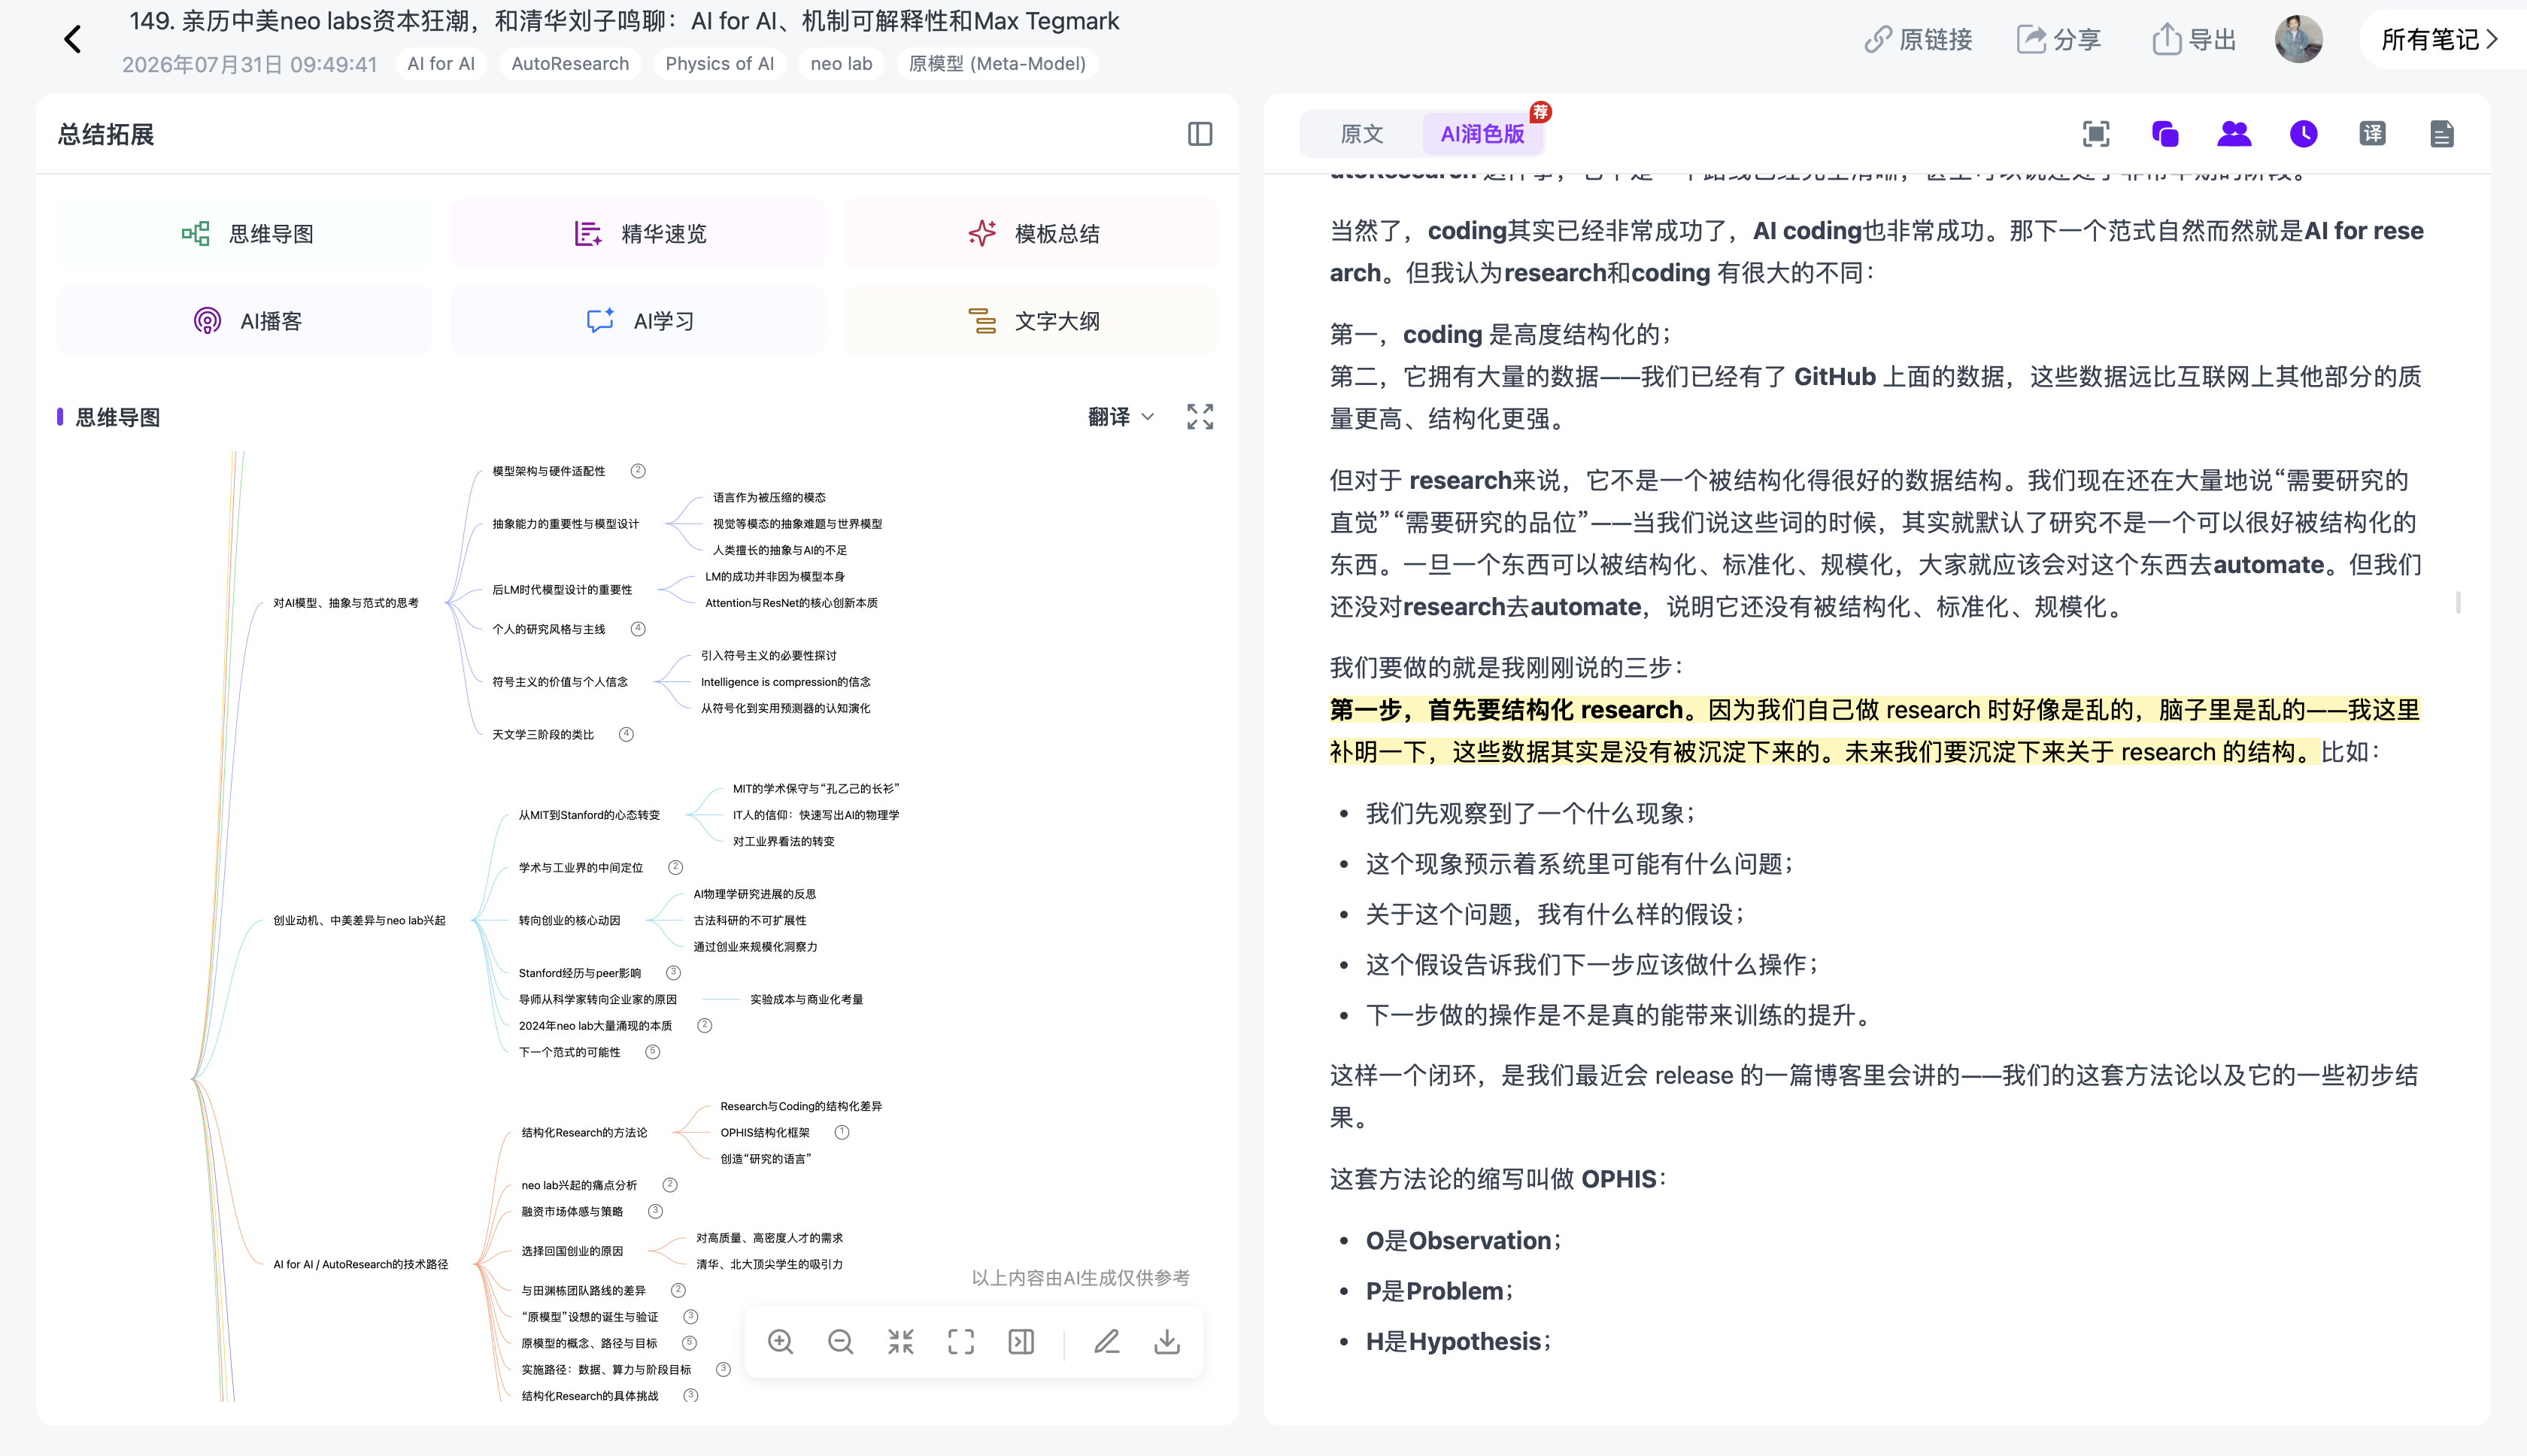The image size is (2527, 1456).
Task: Open the user avatar profile picture
Action: (2298, 40)
